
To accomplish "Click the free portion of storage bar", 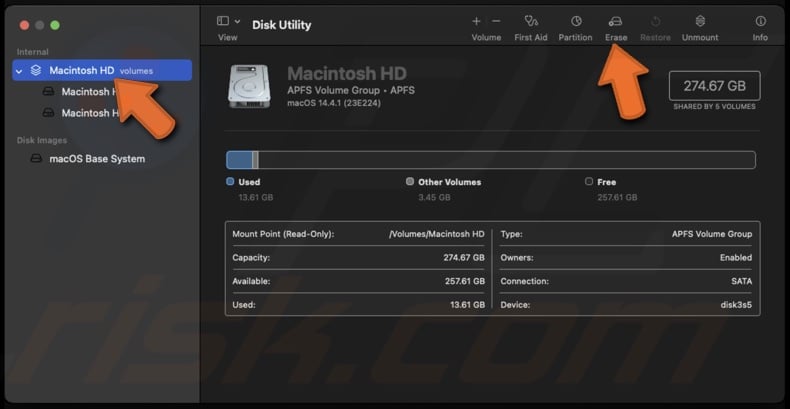I will [506, 160].
